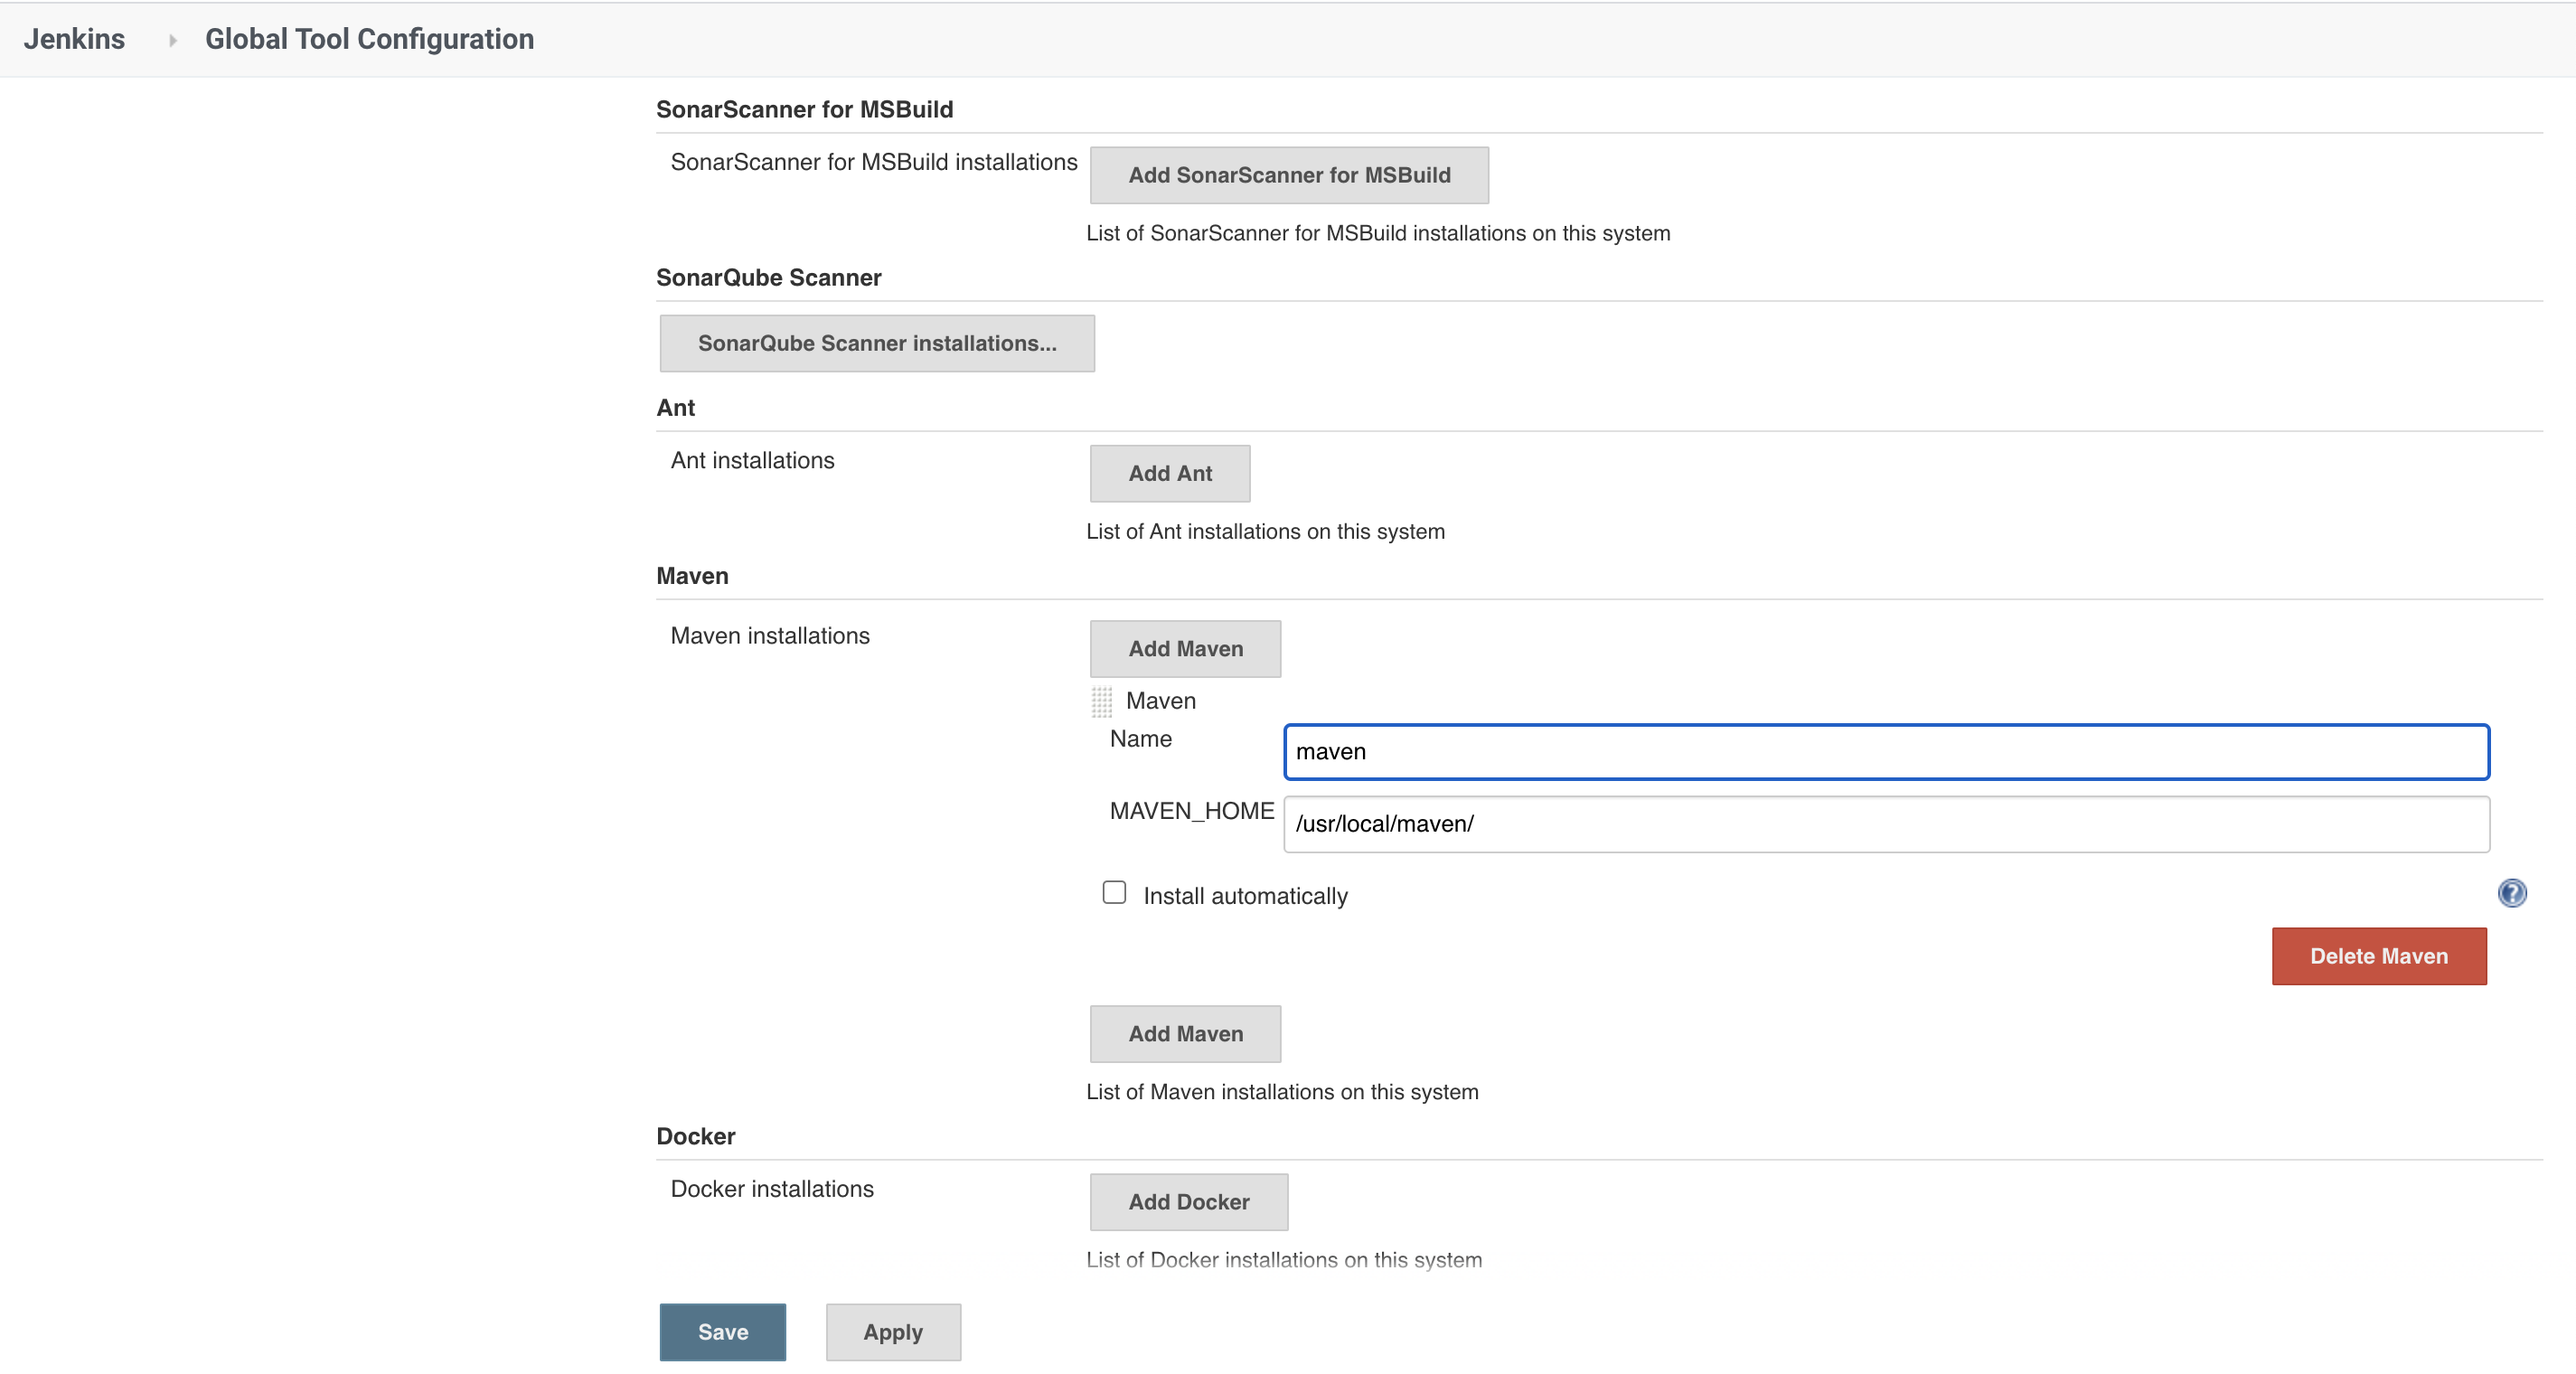Screen dimensions: 2576x1374
Task: Go to the Jenkins breadcrumb home link
Action: click(x=74, y=39)
